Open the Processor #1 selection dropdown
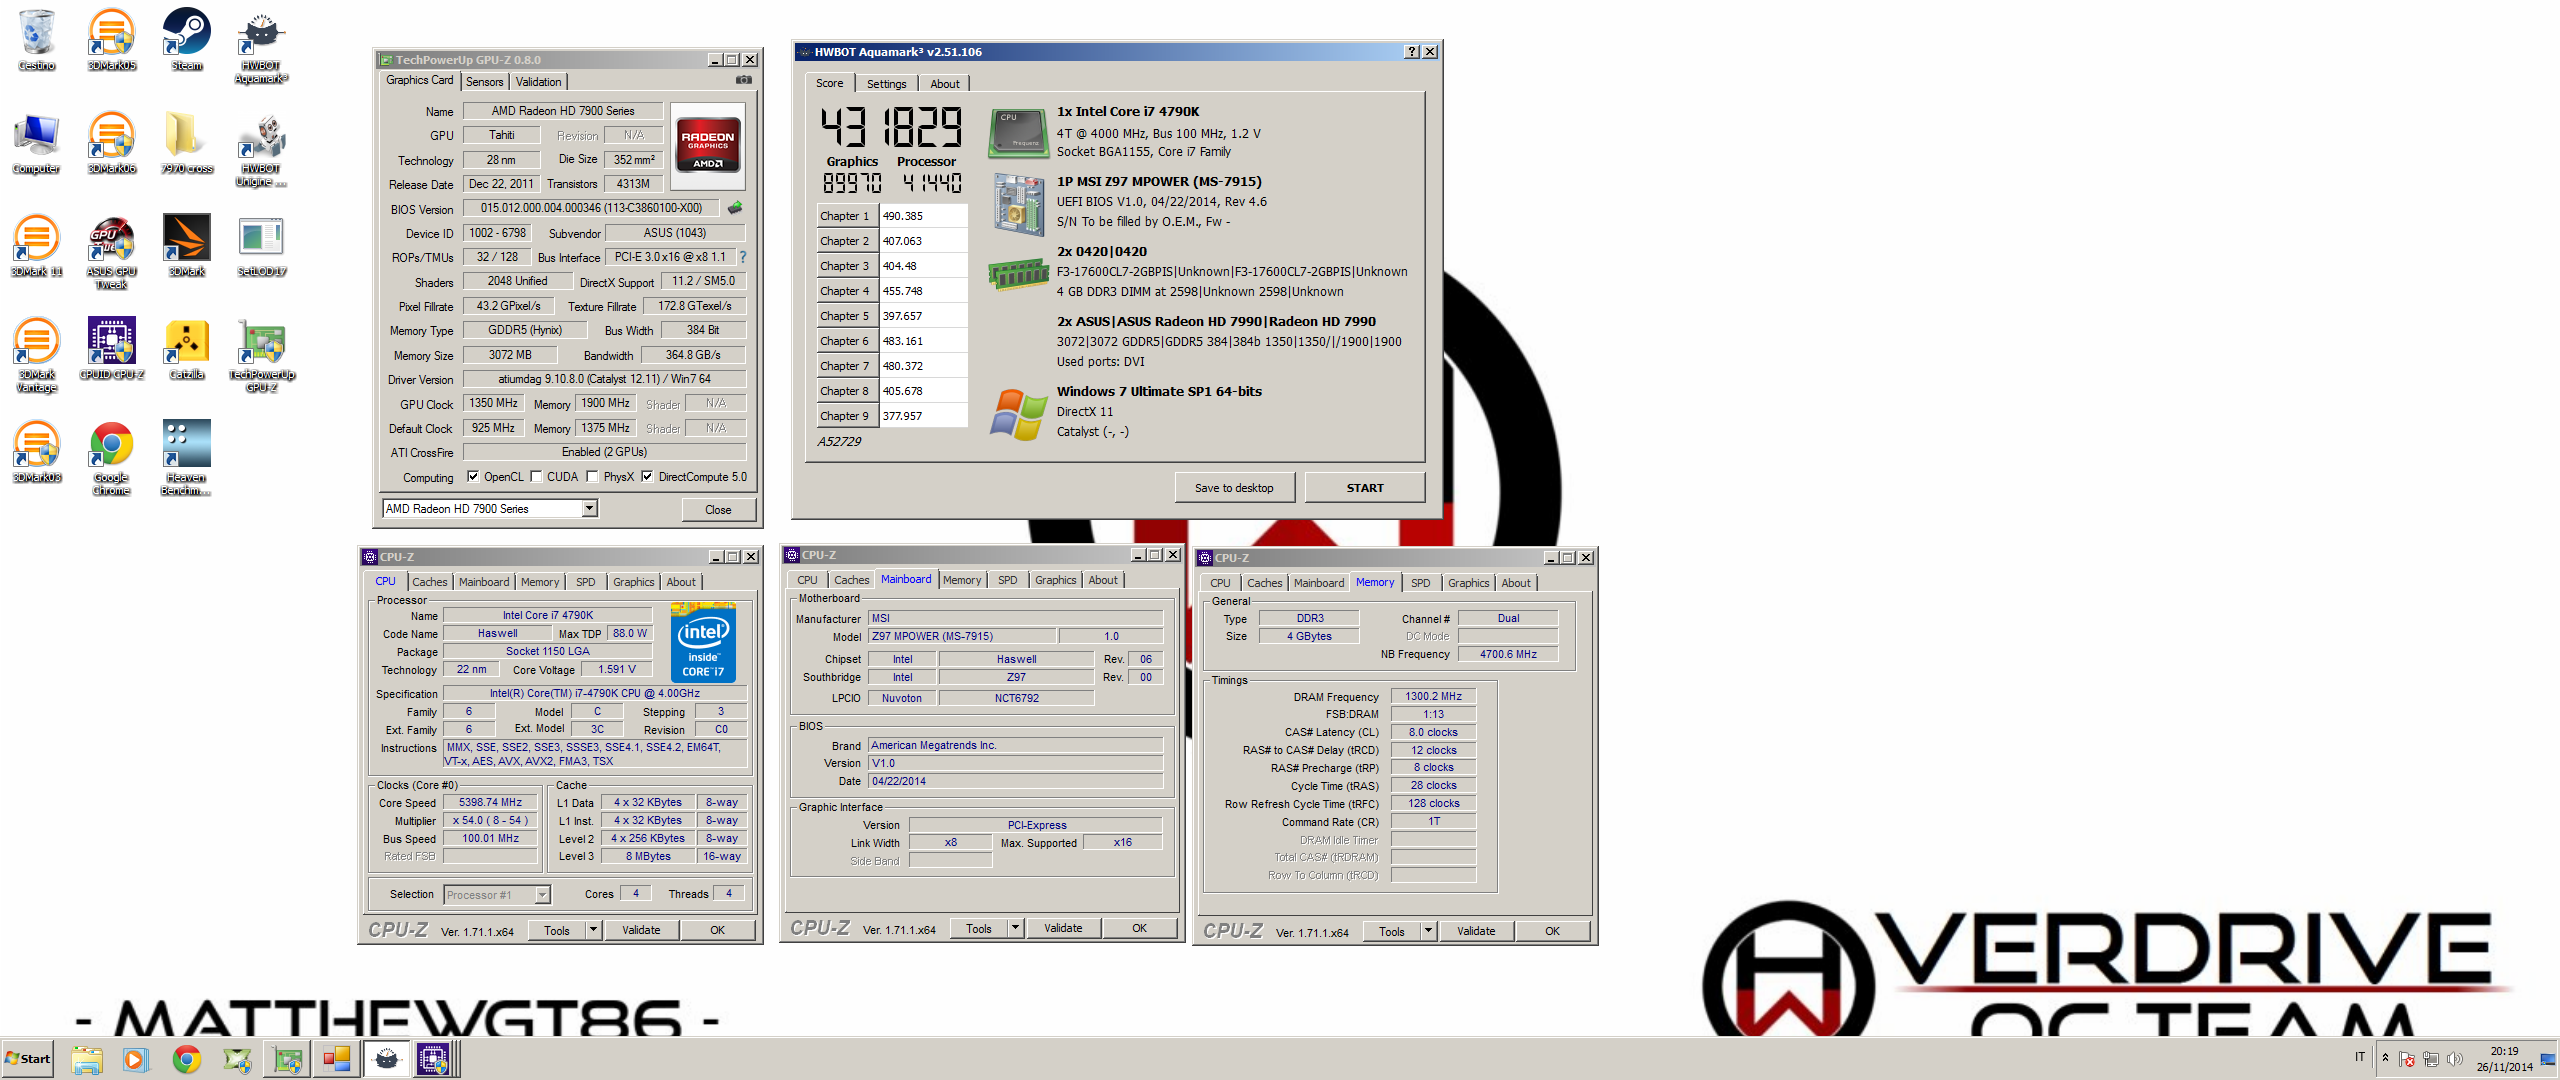The image size is (2560, 1080). click(x=543, y=895)
